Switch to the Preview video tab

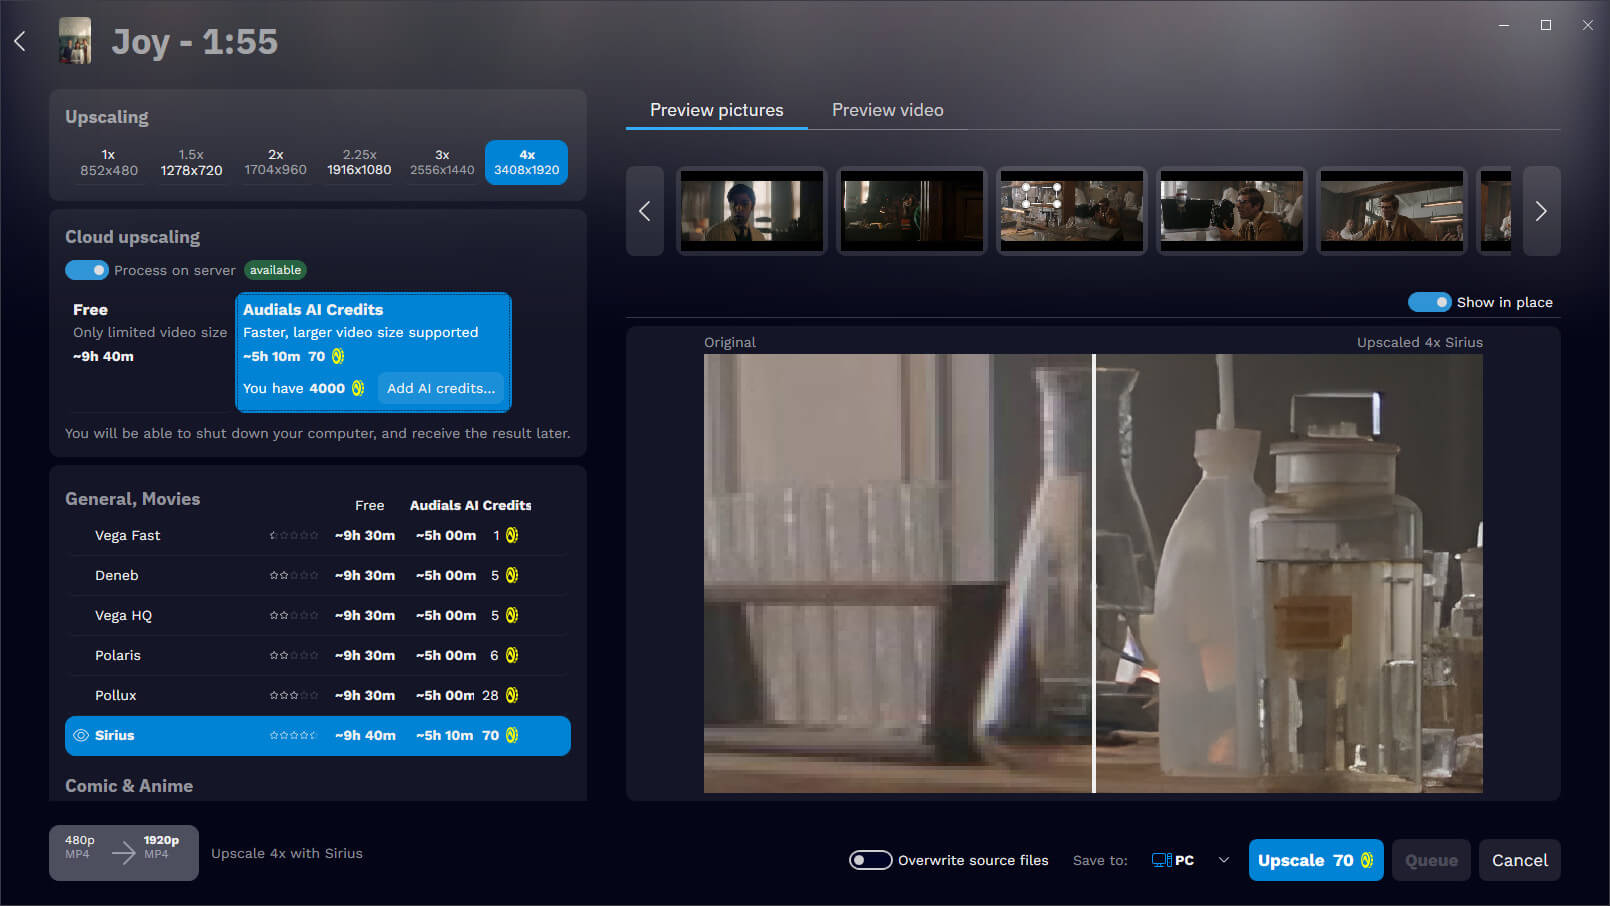click(x=887, y=110)
